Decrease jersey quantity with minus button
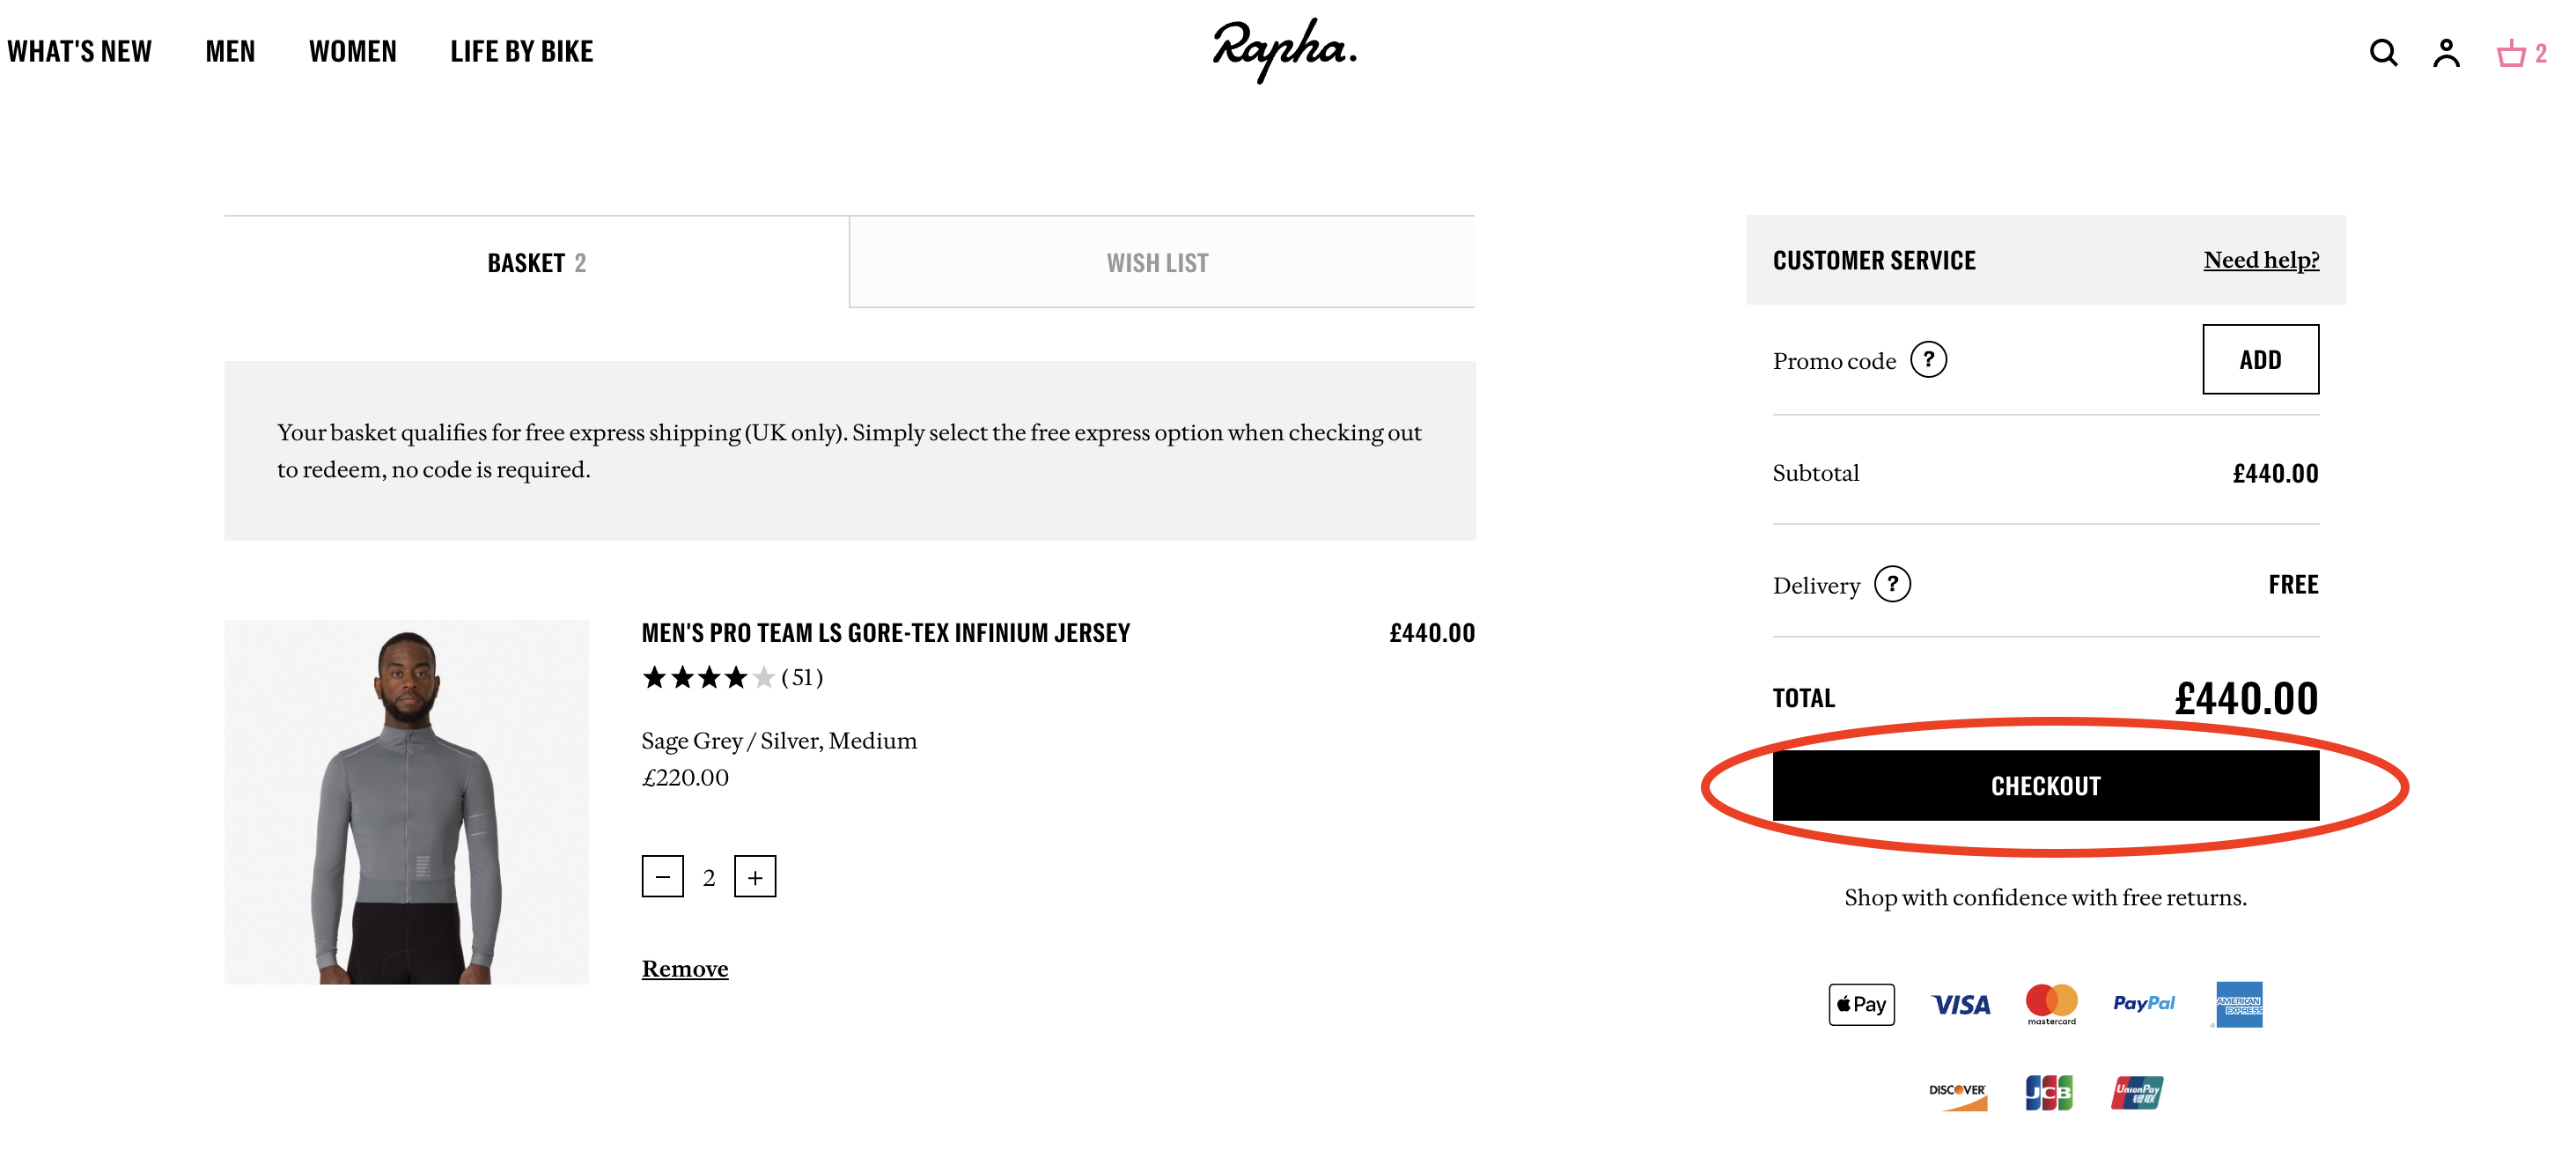 point(662,877)
